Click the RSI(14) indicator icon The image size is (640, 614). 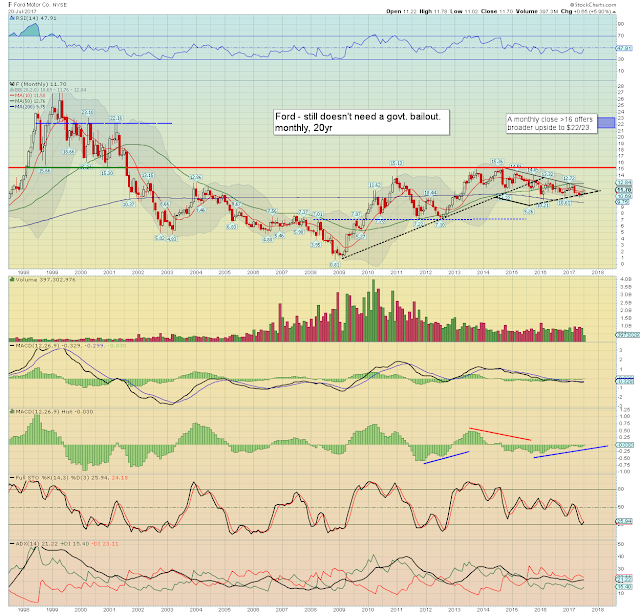[12, 18]
